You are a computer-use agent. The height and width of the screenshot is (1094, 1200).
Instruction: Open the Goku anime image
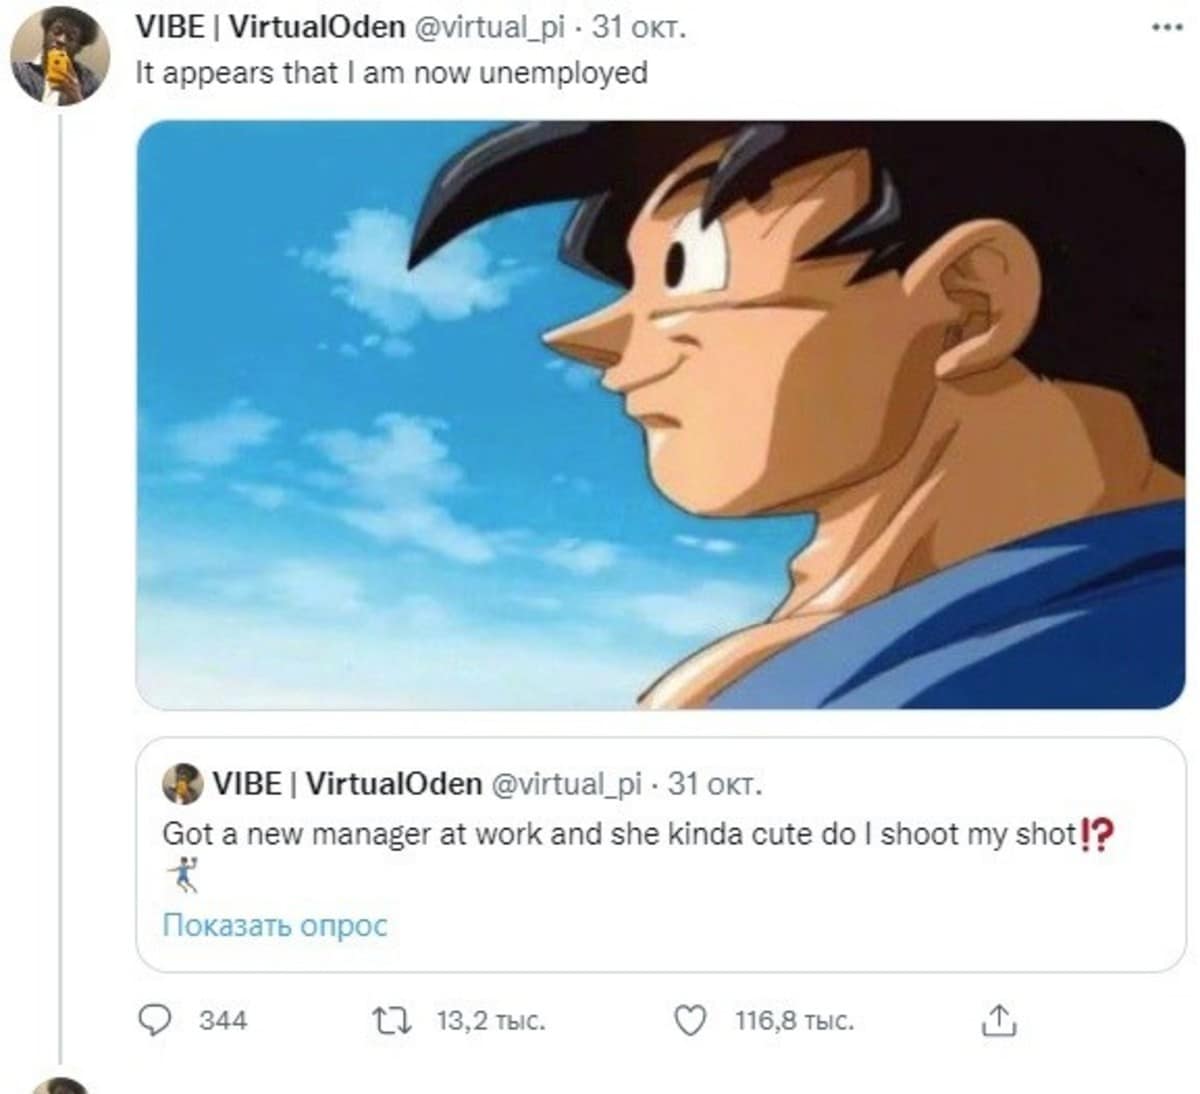(x=660, y=414)
